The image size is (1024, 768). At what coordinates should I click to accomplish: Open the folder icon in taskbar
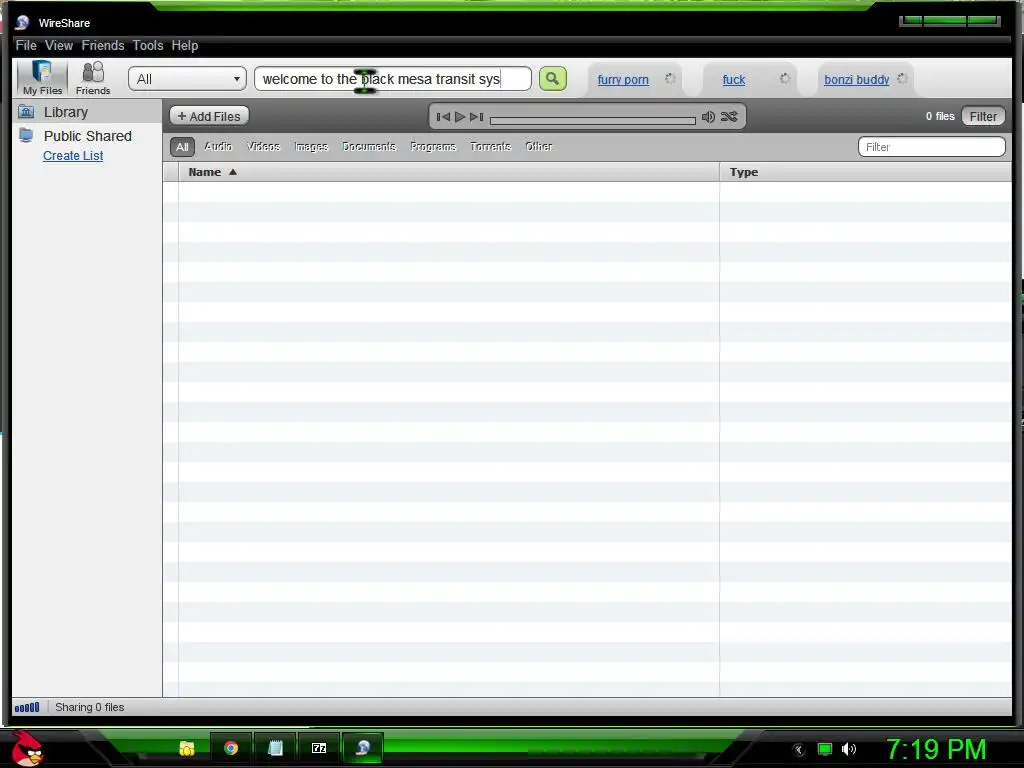(187, 748)
